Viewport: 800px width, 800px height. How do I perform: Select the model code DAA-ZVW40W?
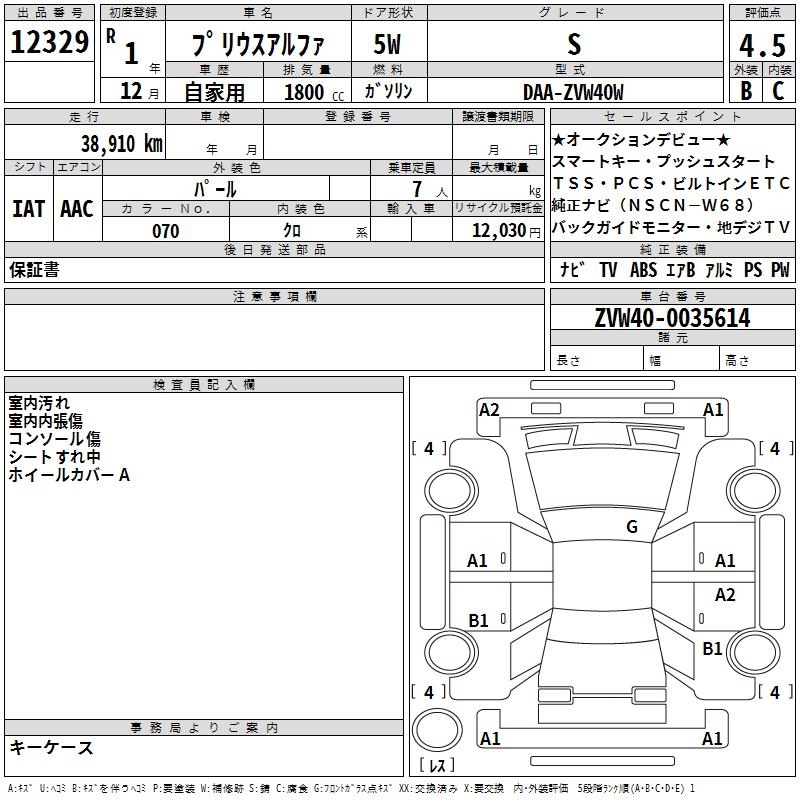click(573, 92)
